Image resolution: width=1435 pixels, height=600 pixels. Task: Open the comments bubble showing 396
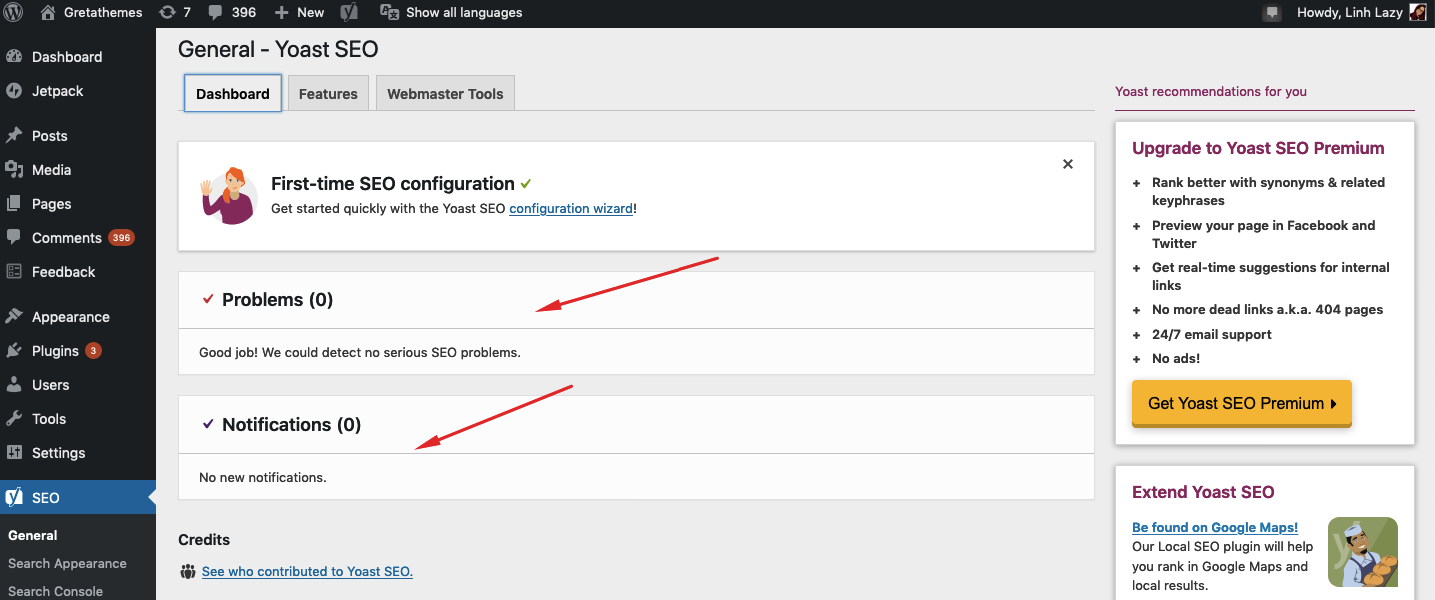tap(216, 13)
